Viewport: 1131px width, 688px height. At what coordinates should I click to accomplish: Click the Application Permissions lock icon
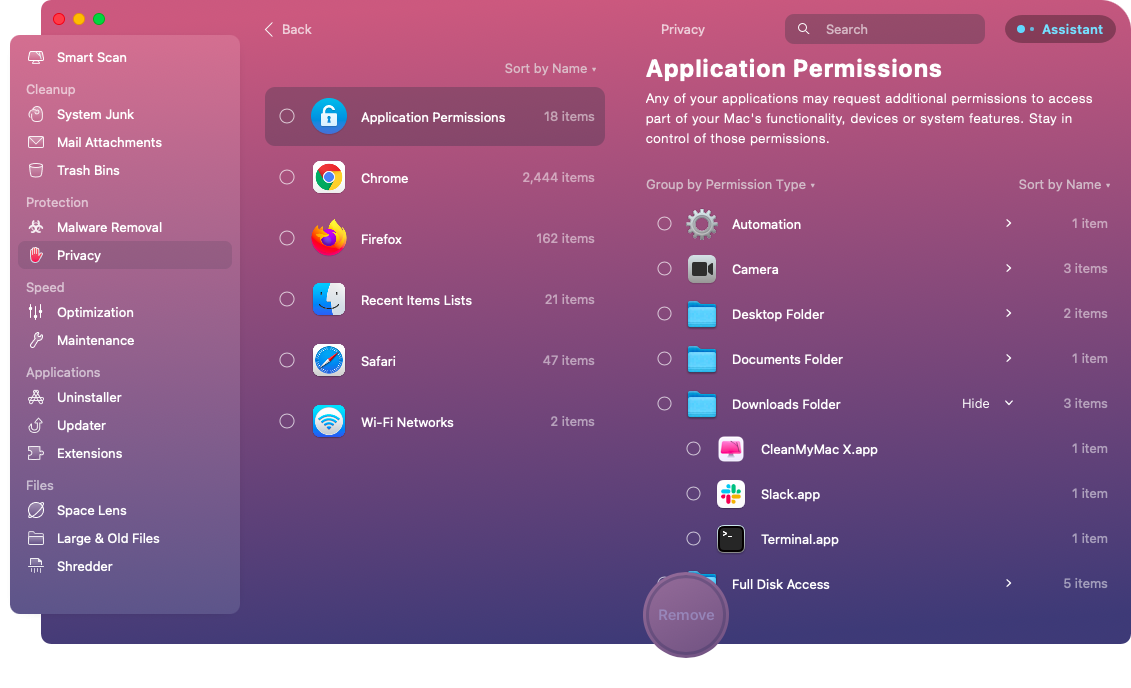(329, 116)
